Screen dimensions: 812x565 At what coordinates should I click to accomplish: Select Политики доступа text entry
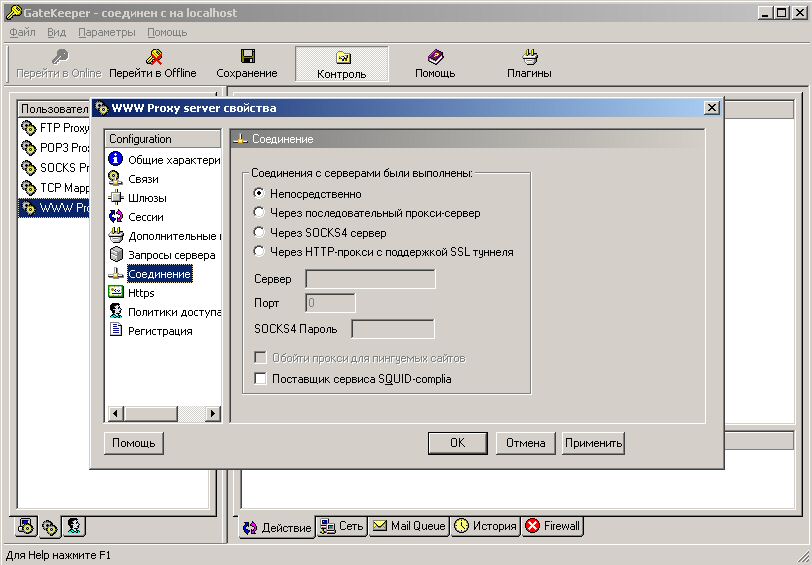[x=174, y=312]
